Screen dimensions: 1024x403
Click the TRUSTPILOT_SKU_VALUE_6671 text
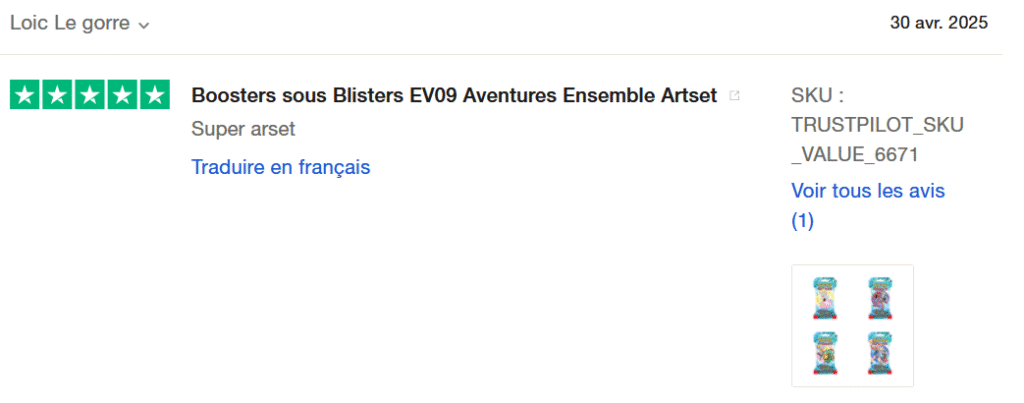[x=877, y=140]
